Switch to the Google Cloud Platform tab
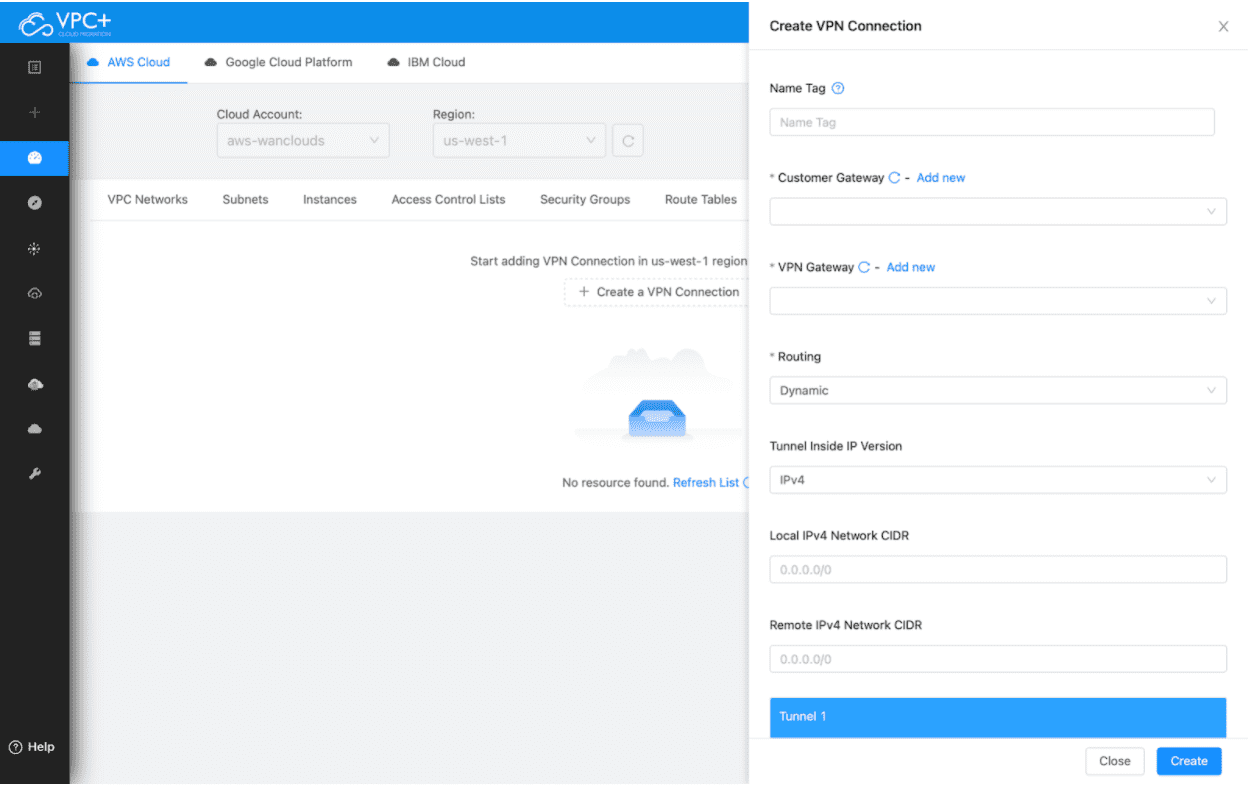 [279, 62]
